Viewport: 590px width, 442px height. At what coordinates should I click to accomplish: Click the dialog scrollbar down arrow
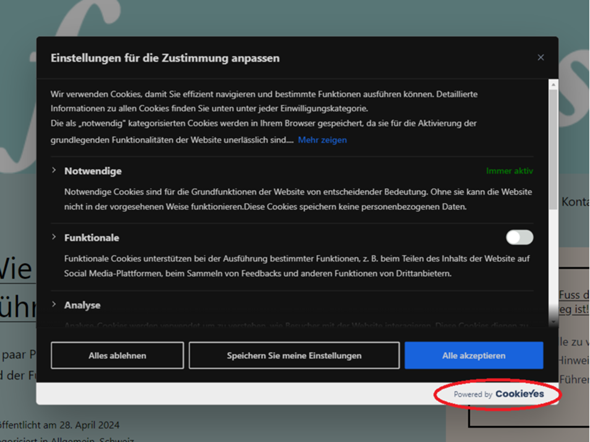pyautogui.click(x=553, y=322)
